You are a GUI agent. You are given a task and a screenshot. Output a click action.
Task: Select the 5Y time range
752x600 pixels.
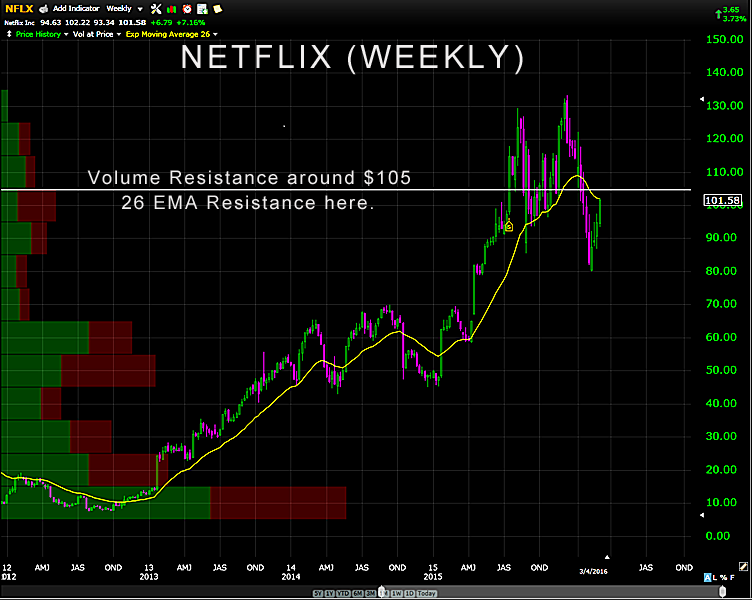pos(318,593)
